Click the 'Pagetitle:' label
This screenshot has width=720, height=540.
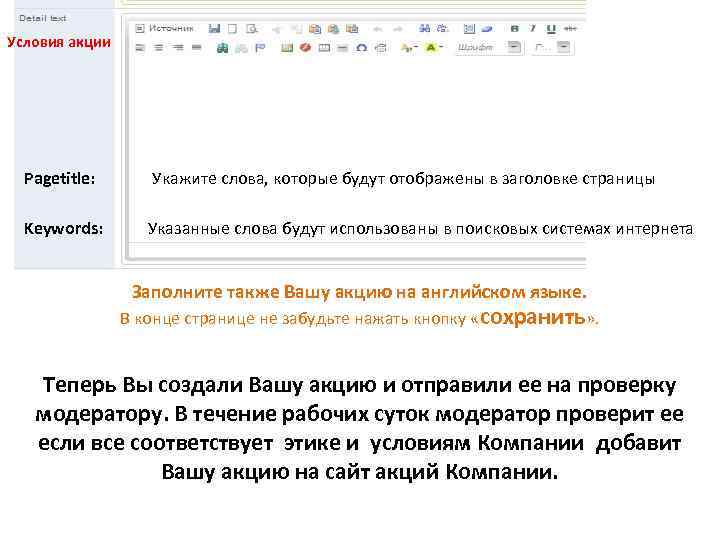59,179
